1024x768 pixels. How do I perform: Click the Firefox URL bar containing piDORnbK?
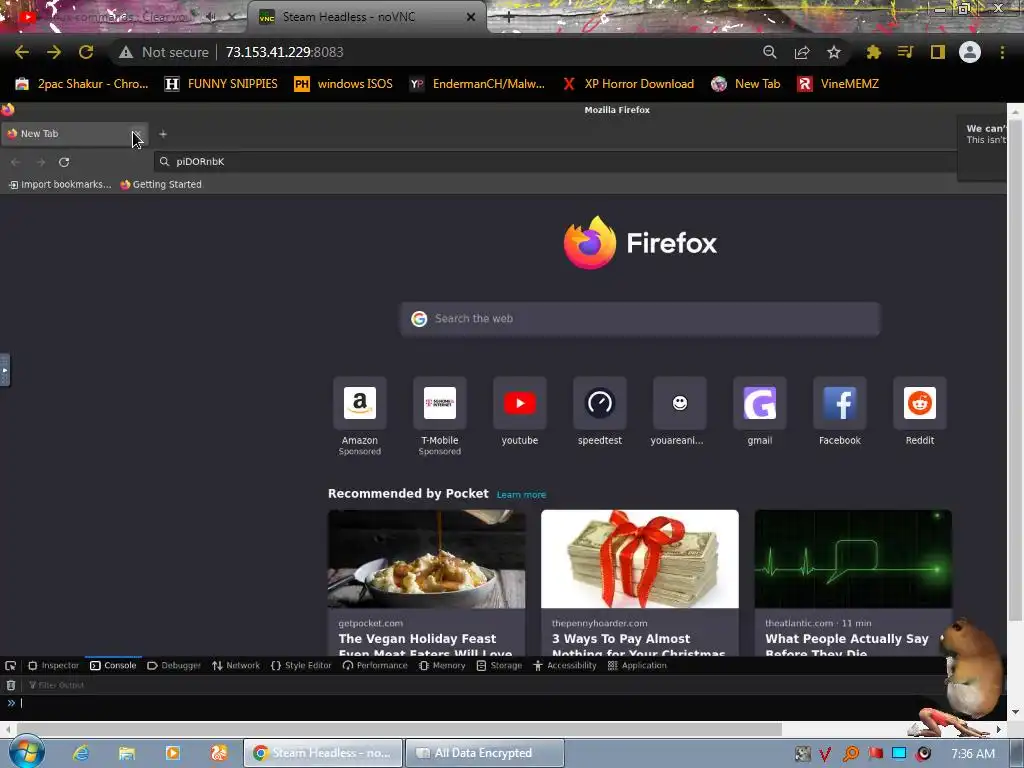pyautogui.click(x=555, y=161)
